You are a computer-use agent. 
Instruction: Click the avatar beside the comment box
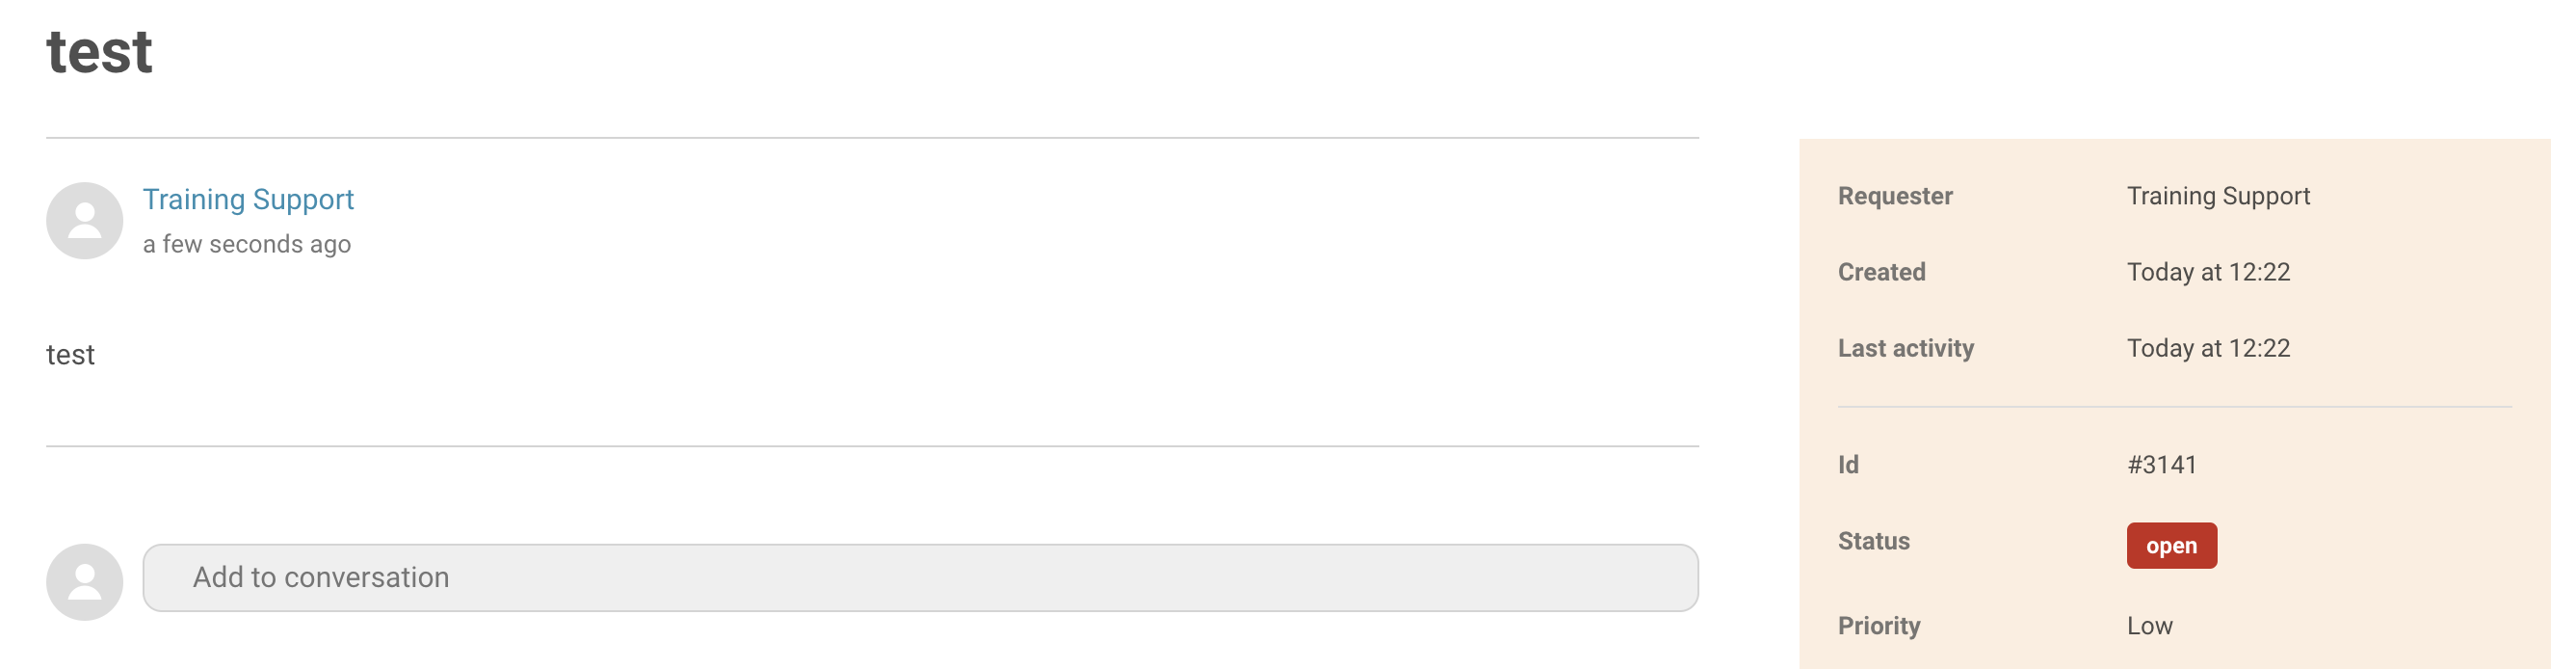click(84, 581)
